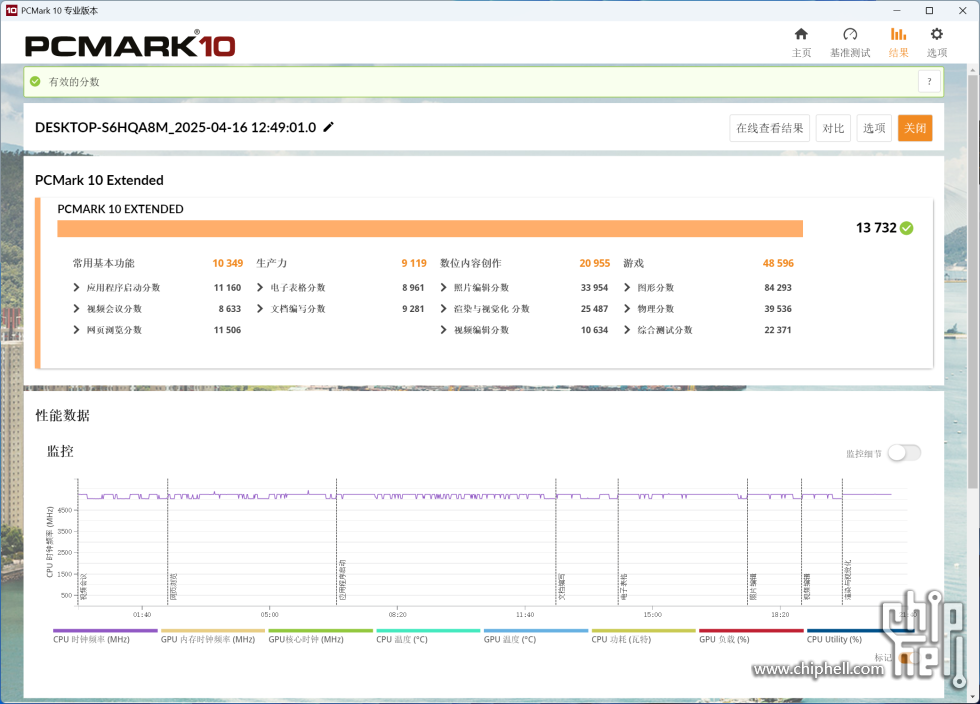Click the result name DESKTOP-S6HQA8M_2025-04-16
The image size is (980, 704).
point(176,128)
